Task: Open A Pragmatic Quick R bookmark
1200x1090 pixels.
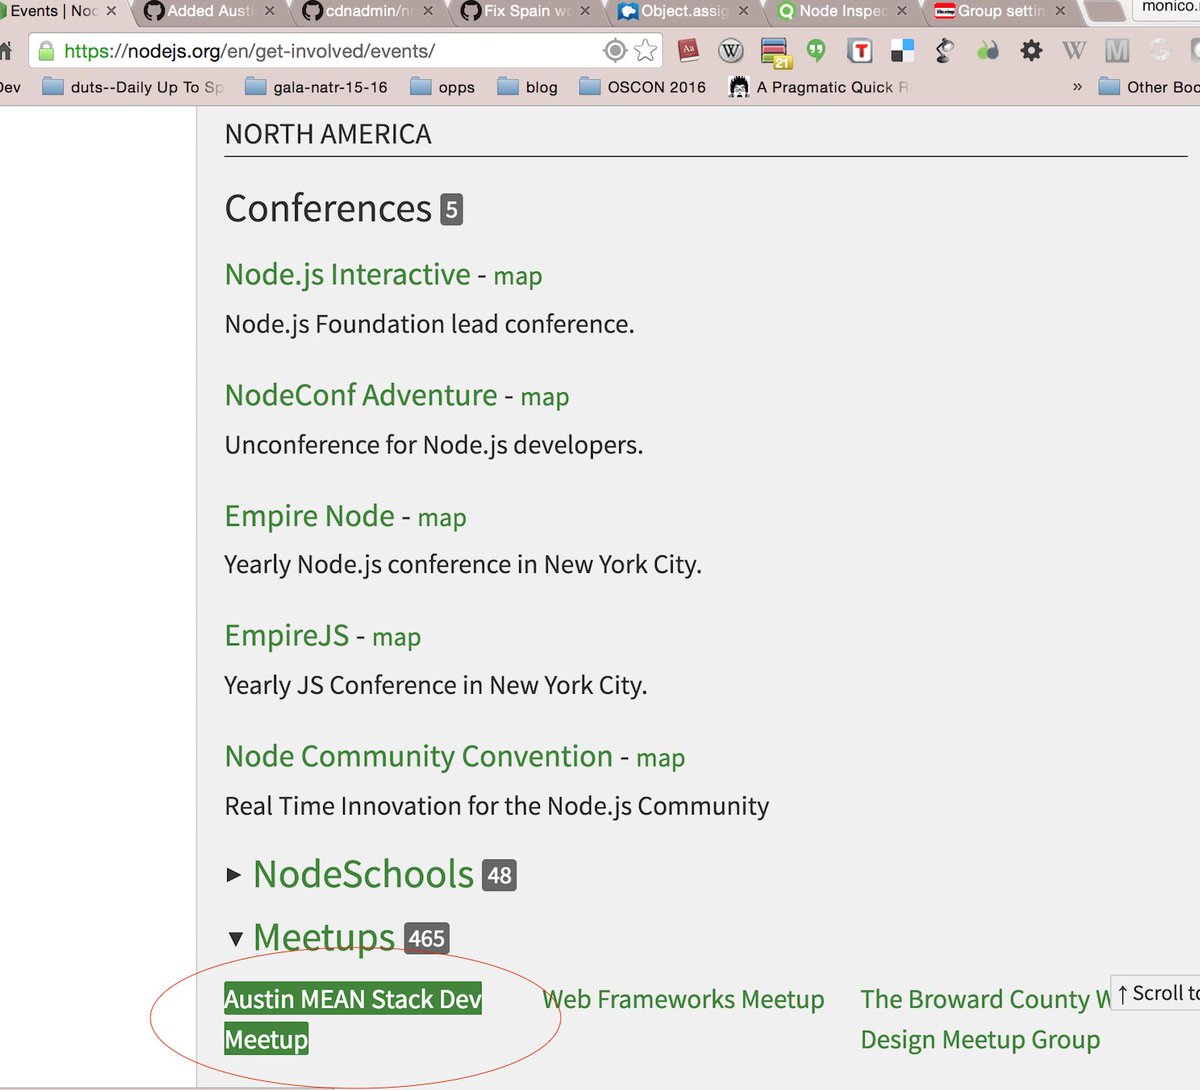Action: [819, 87]
